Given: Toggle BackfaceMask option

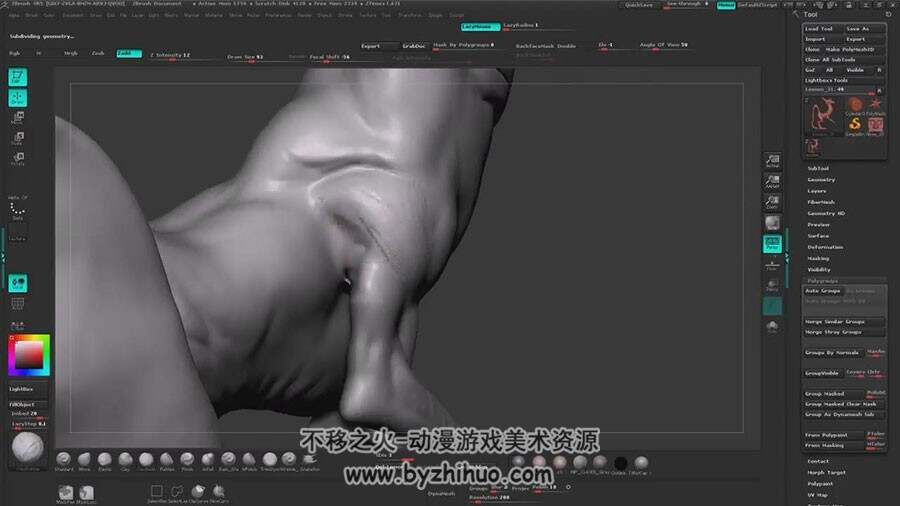Looking at the screenshot, I should pos(535,46).
